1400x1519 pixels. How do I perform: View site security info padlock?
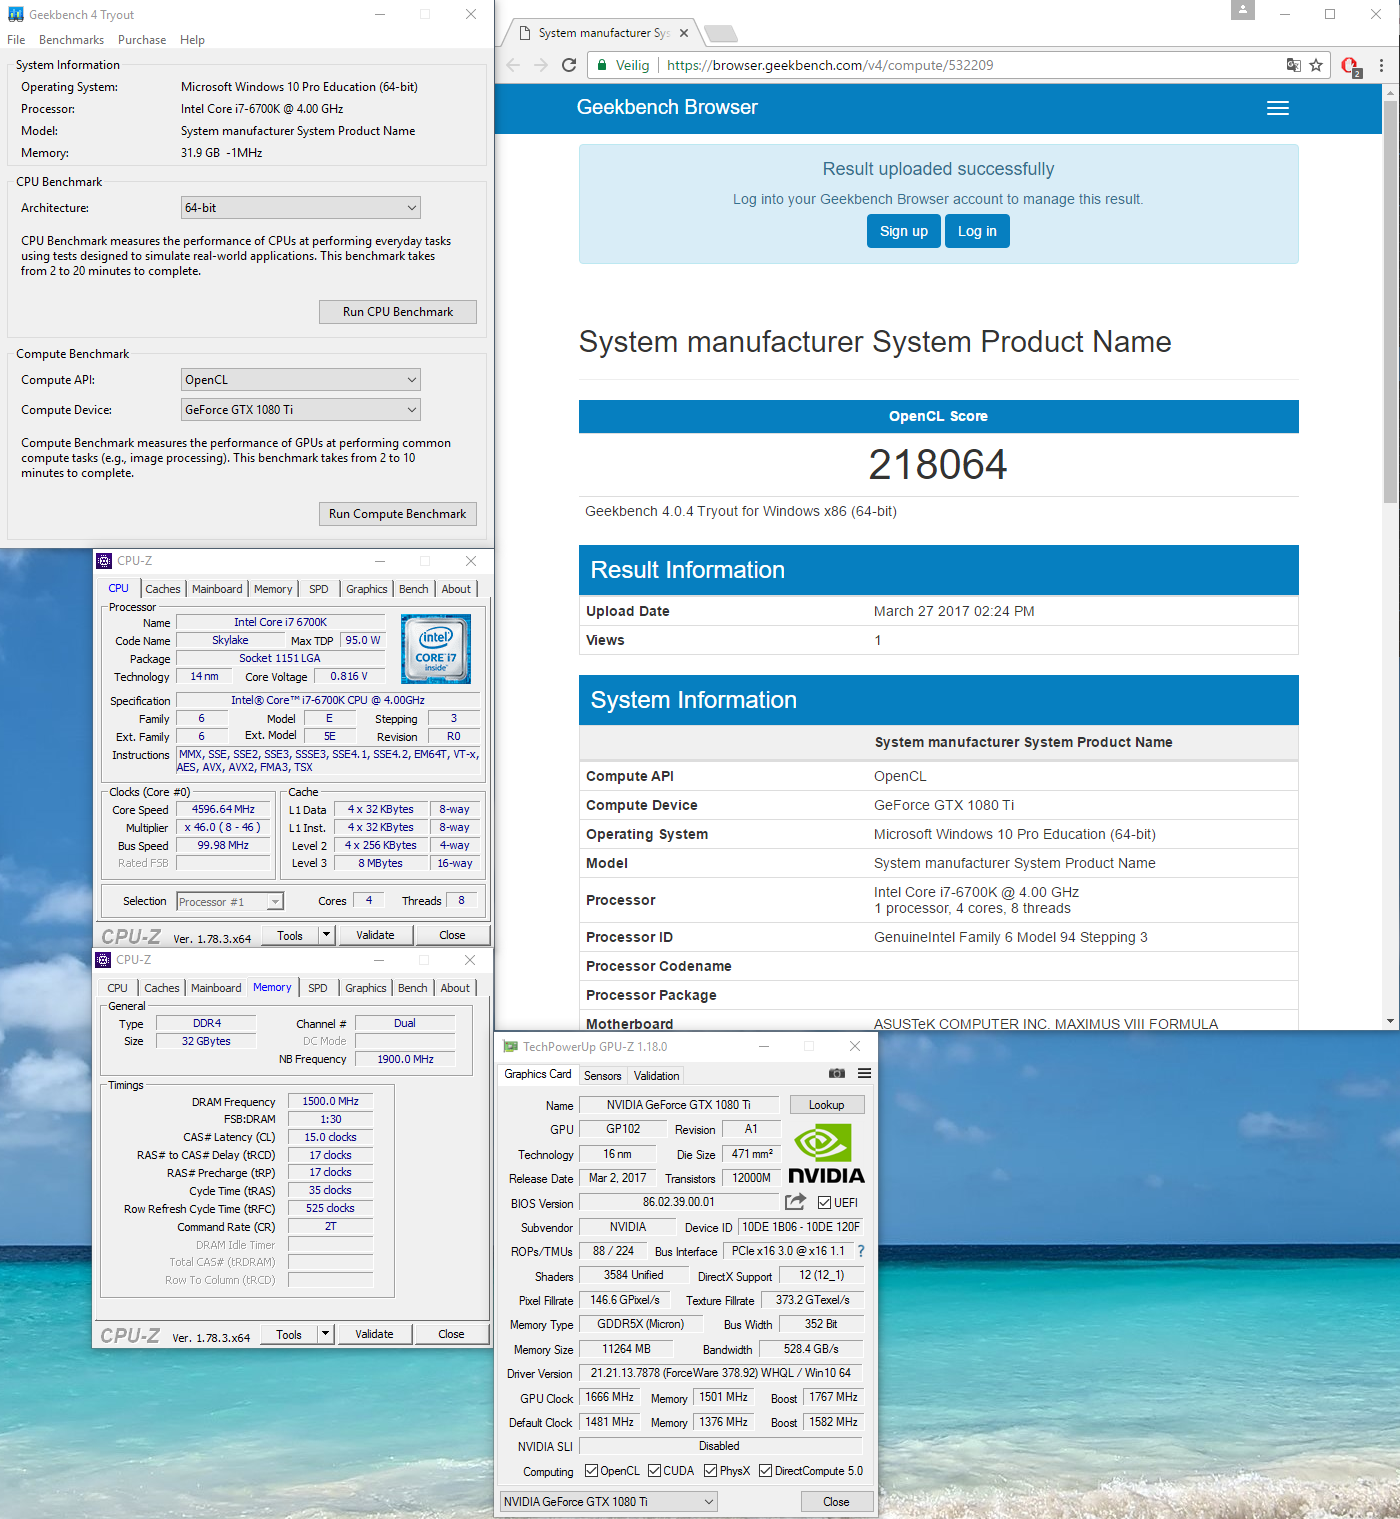tap(602, 65)
